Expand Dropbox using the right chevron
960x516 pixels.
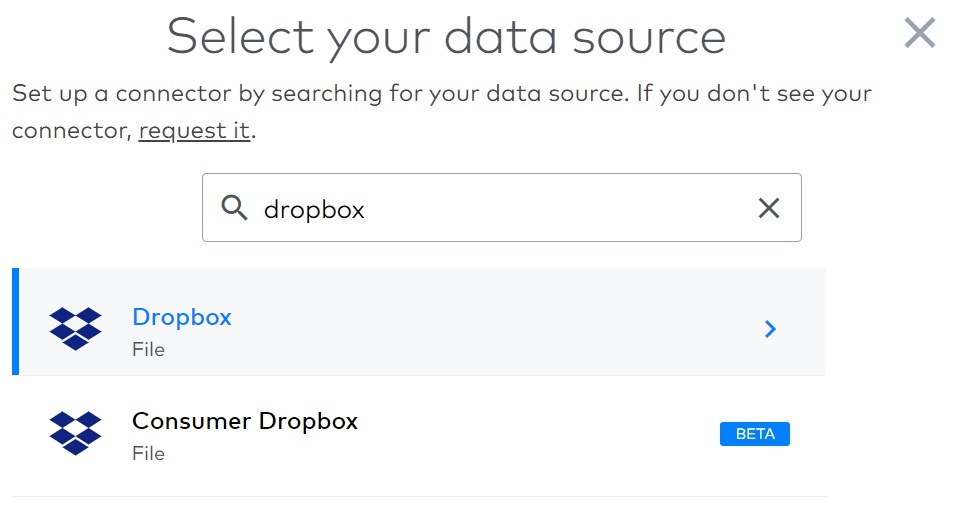(770, 329)
